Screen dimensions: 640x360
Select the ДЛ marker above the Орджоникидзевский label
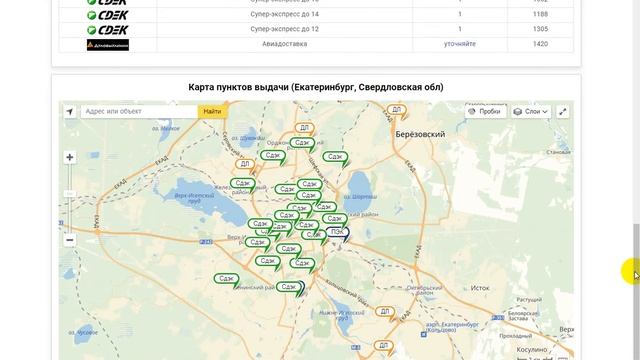[304, 128]
